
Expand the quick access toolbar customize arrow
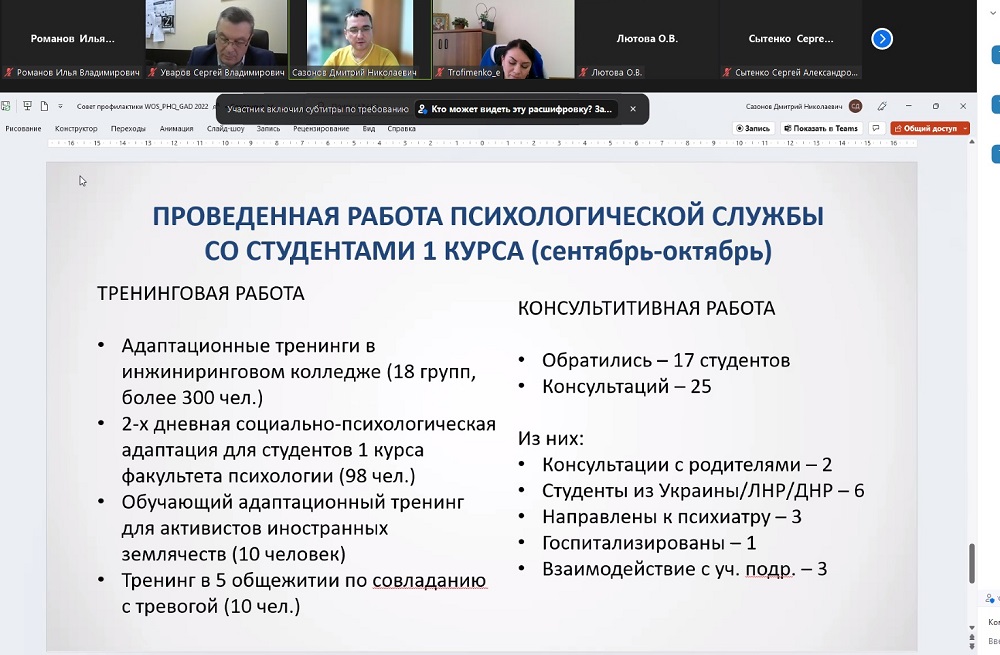point(60,106)
